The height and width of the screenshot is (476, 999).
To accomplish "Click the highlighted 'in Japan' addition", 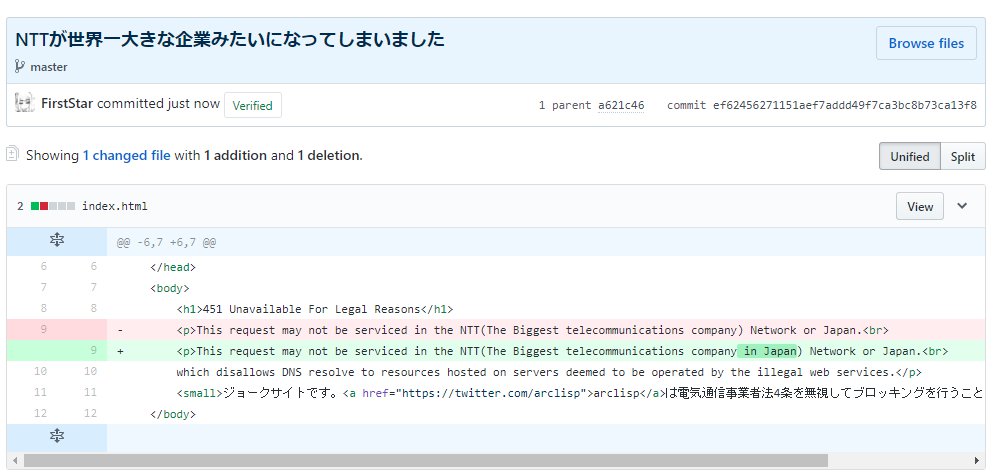I will [x=767, y=351].
